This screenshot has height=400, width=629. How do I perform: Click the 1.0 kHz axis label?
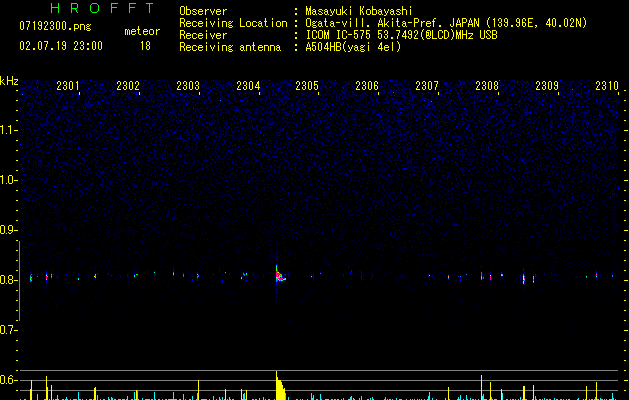(x=8, y=180)
